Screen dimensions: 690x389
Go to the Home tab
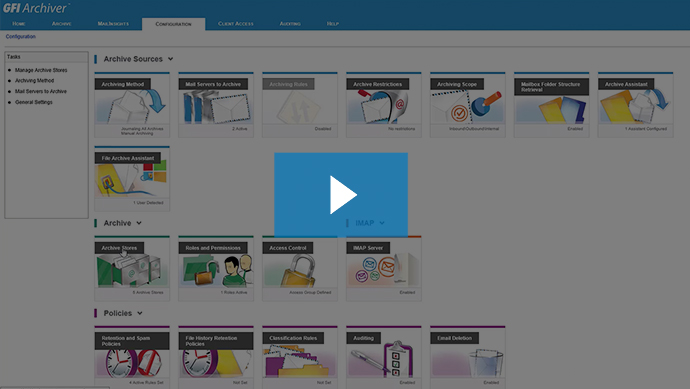click(x=19, y=24)
